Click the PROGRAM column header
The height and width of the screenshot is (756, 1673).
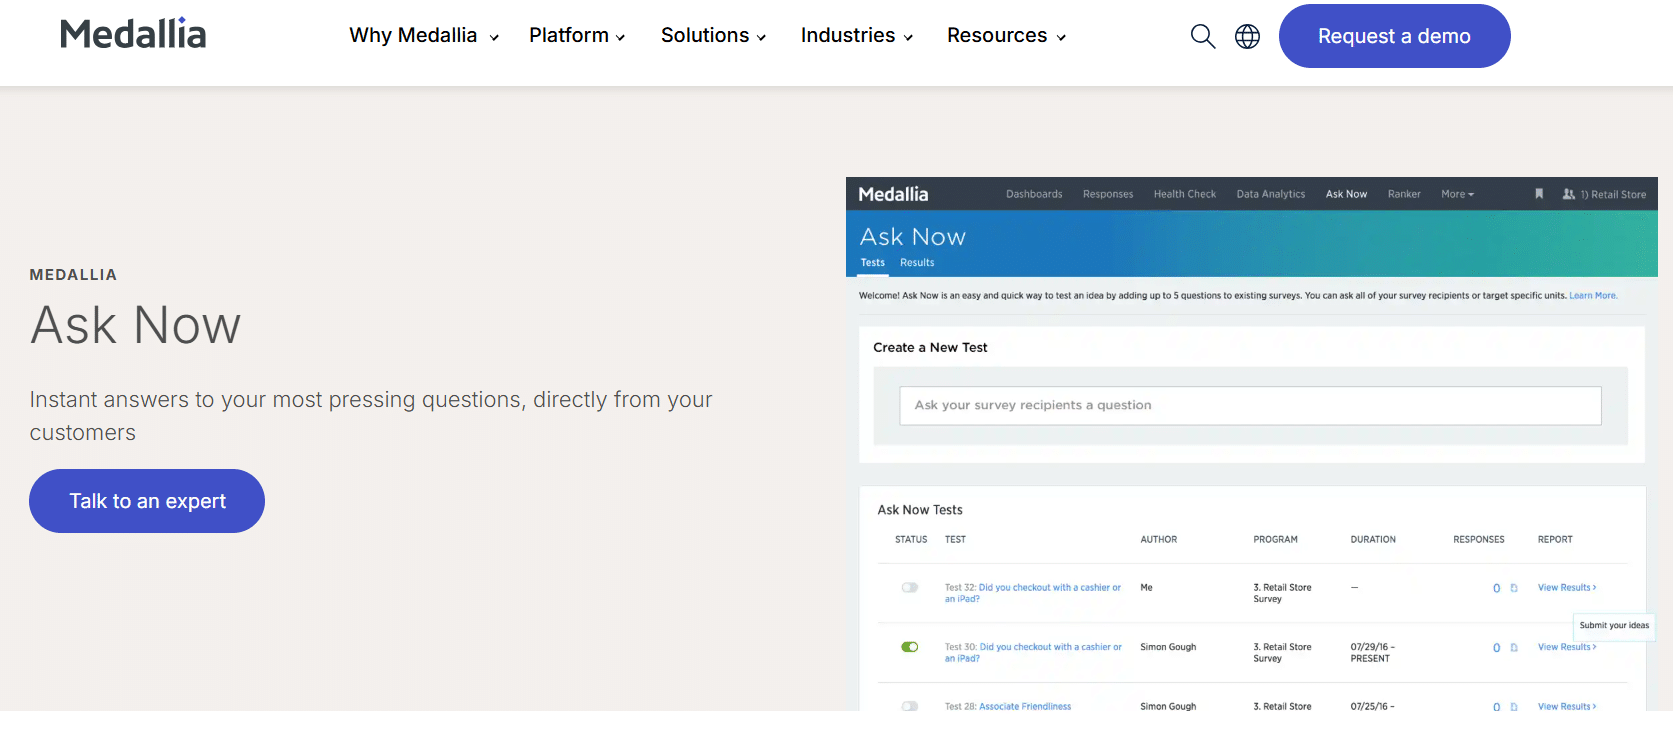pos(1275,540)
